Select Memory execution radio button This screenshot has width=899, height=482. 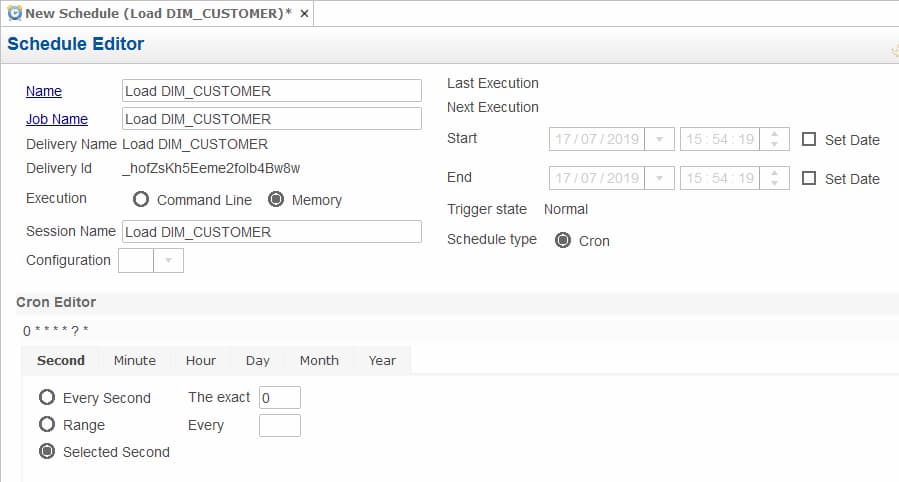tap(276, 199)
